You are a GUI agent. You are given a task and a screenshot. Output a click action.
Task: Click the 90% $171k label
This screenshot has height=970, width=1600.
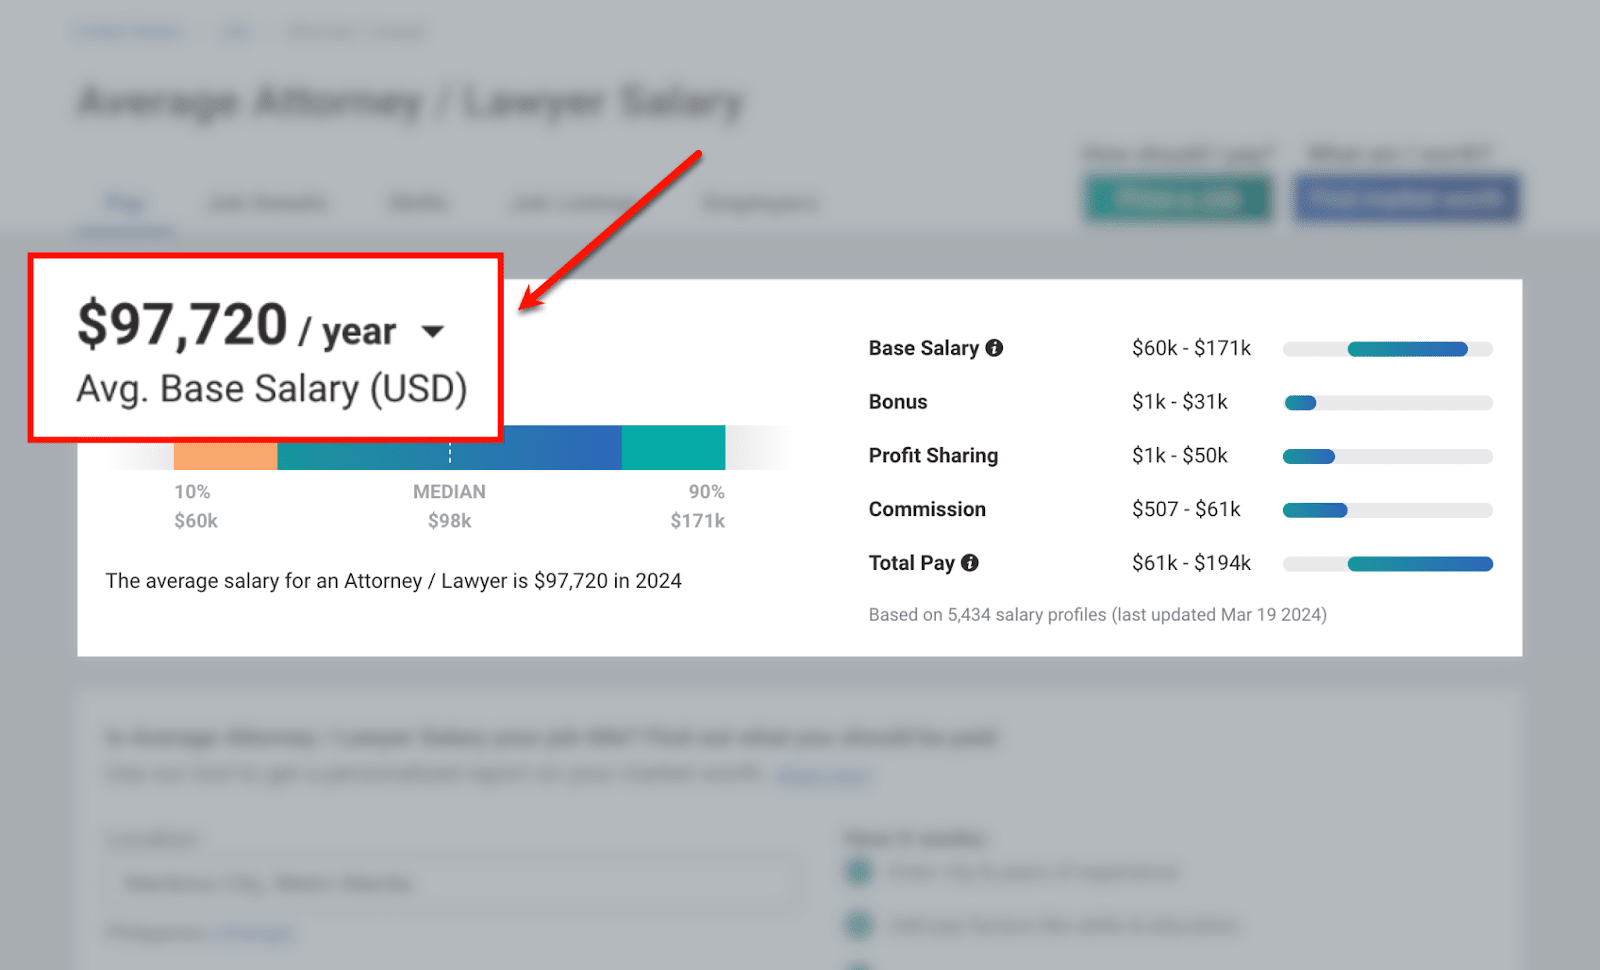[x=698, y=506]
